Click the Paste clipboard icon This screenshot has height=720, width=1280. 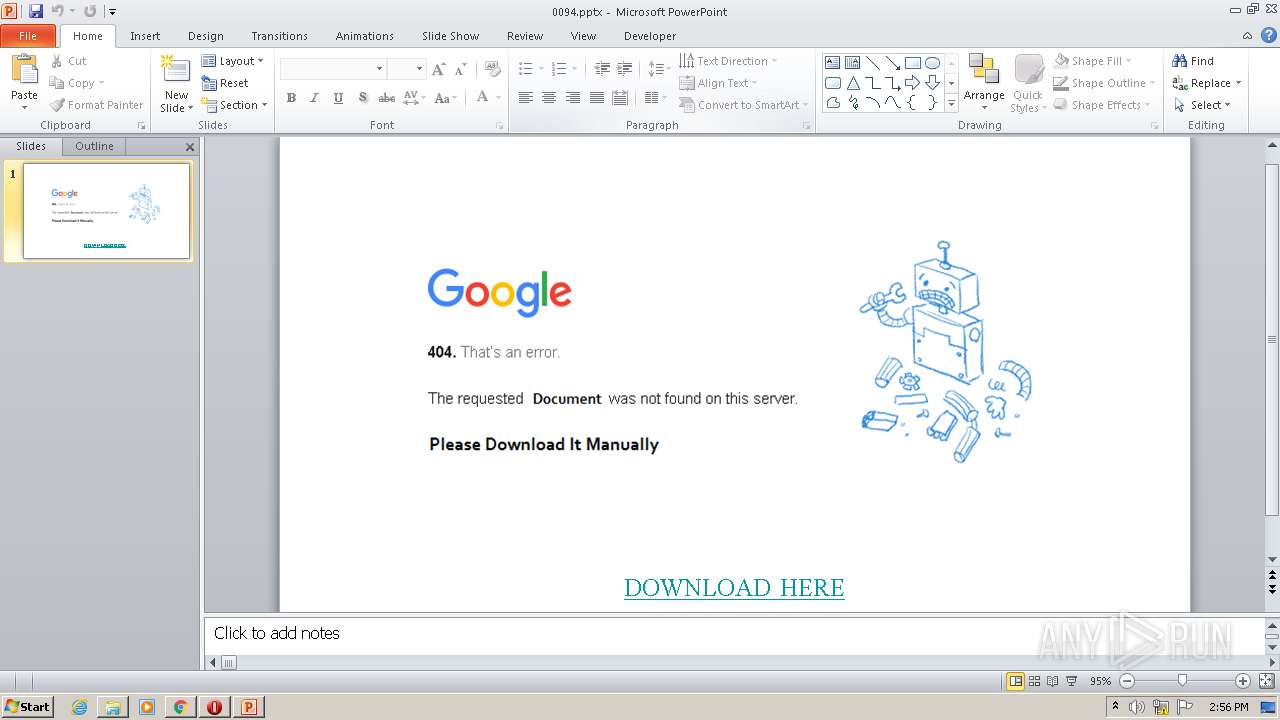pos(24,70)
